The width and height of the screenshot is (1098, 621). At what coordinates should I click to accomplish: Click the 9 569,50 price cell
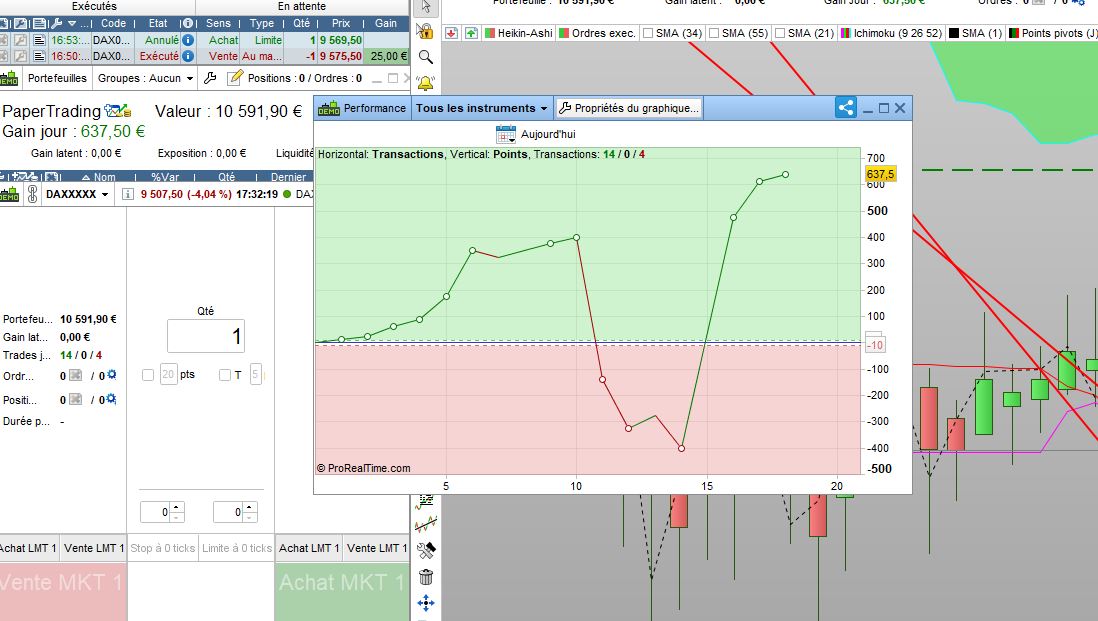tap(341, 41)
